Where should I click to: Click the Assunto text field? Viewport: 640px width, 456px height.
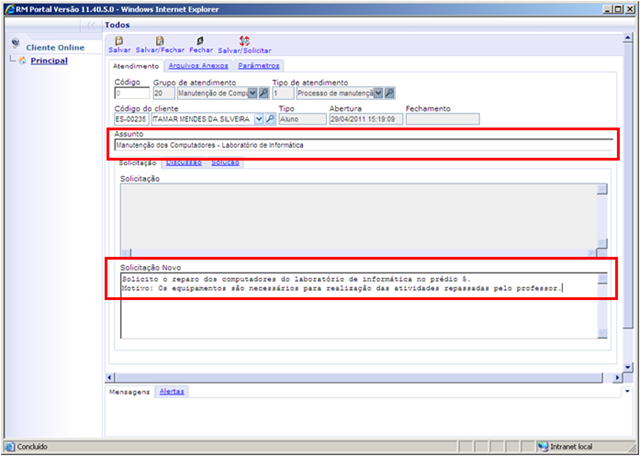[x=364, y=145]
